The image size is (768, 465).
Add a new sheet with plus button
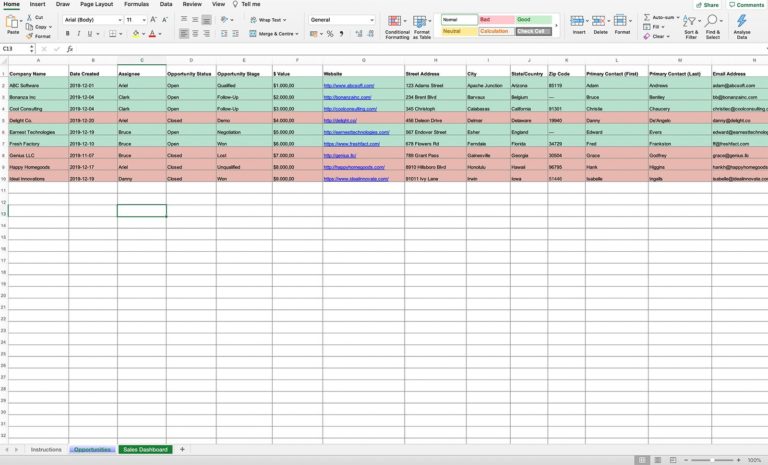point(182,449)
